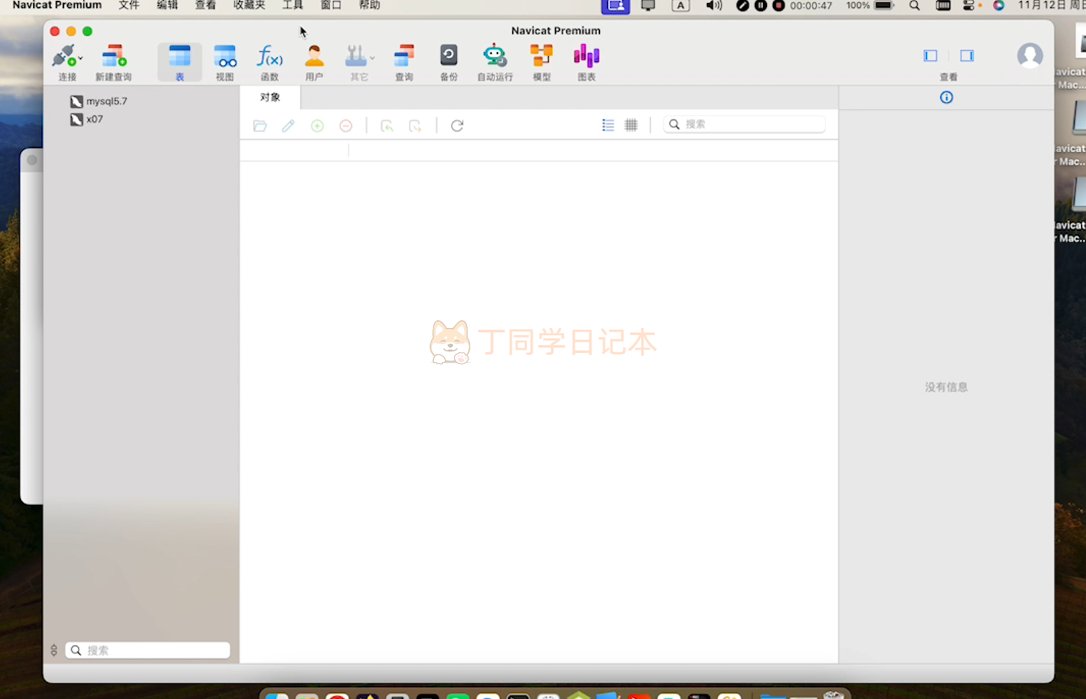Click the Connection (连接) plug icon
Viewport: 1086px width, 699px height.
63,56
